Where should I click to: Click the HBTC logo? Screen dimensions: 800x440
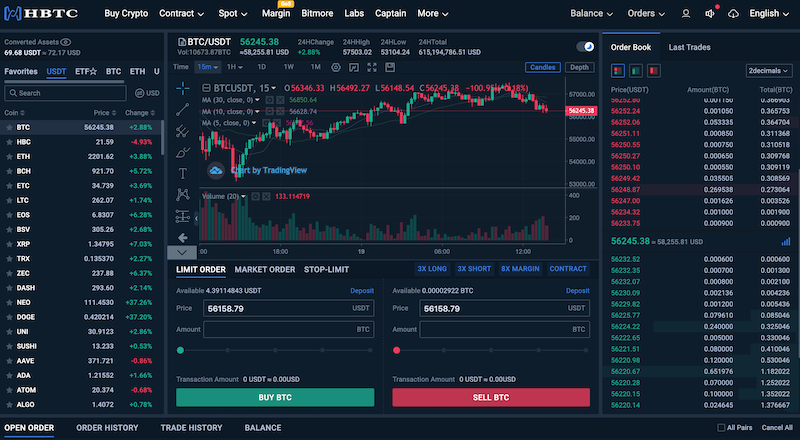point(41,14)
